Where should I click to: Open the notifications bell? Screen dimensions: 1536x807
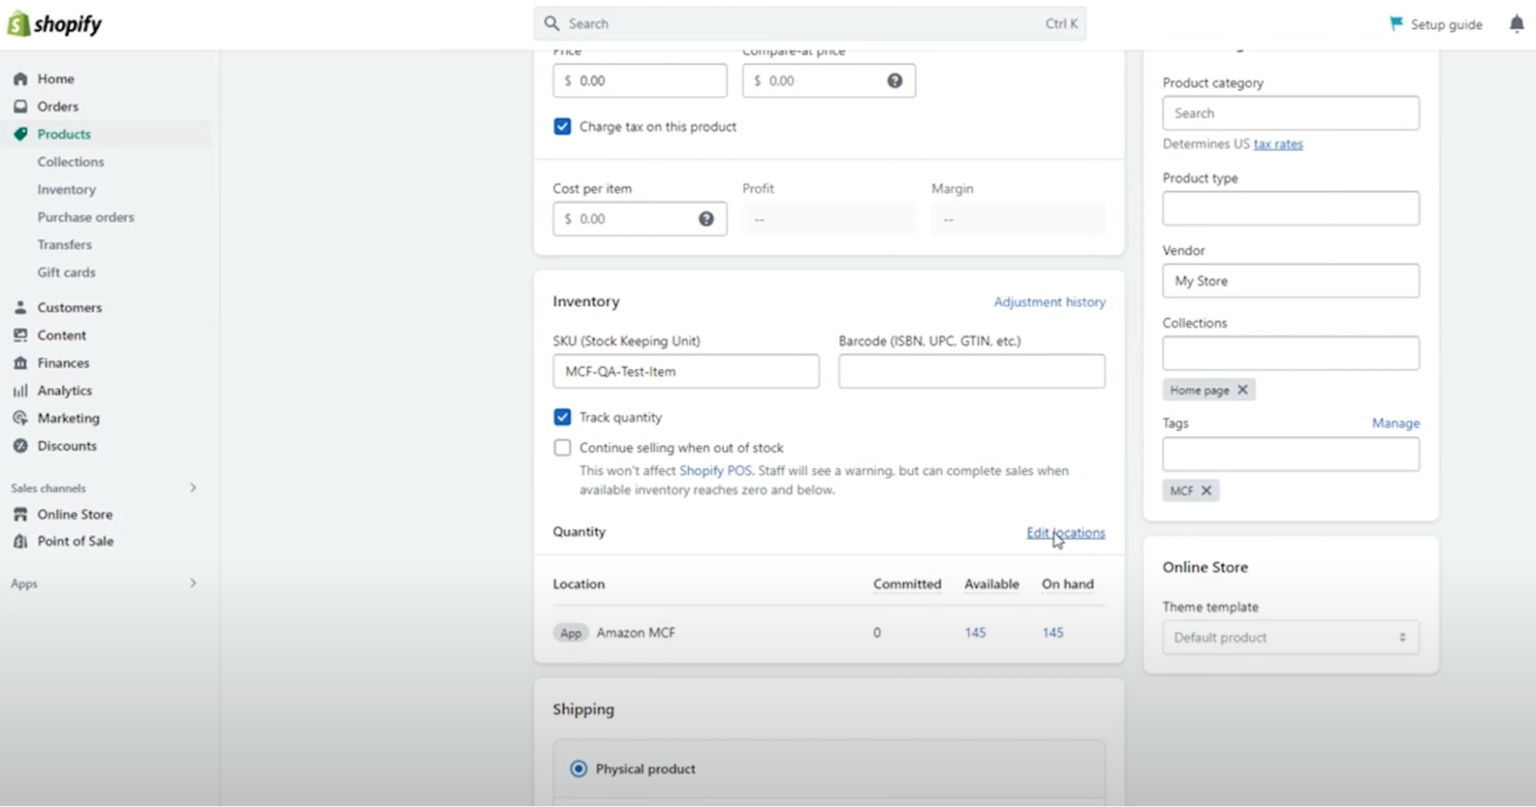(x=1516, y=23)
